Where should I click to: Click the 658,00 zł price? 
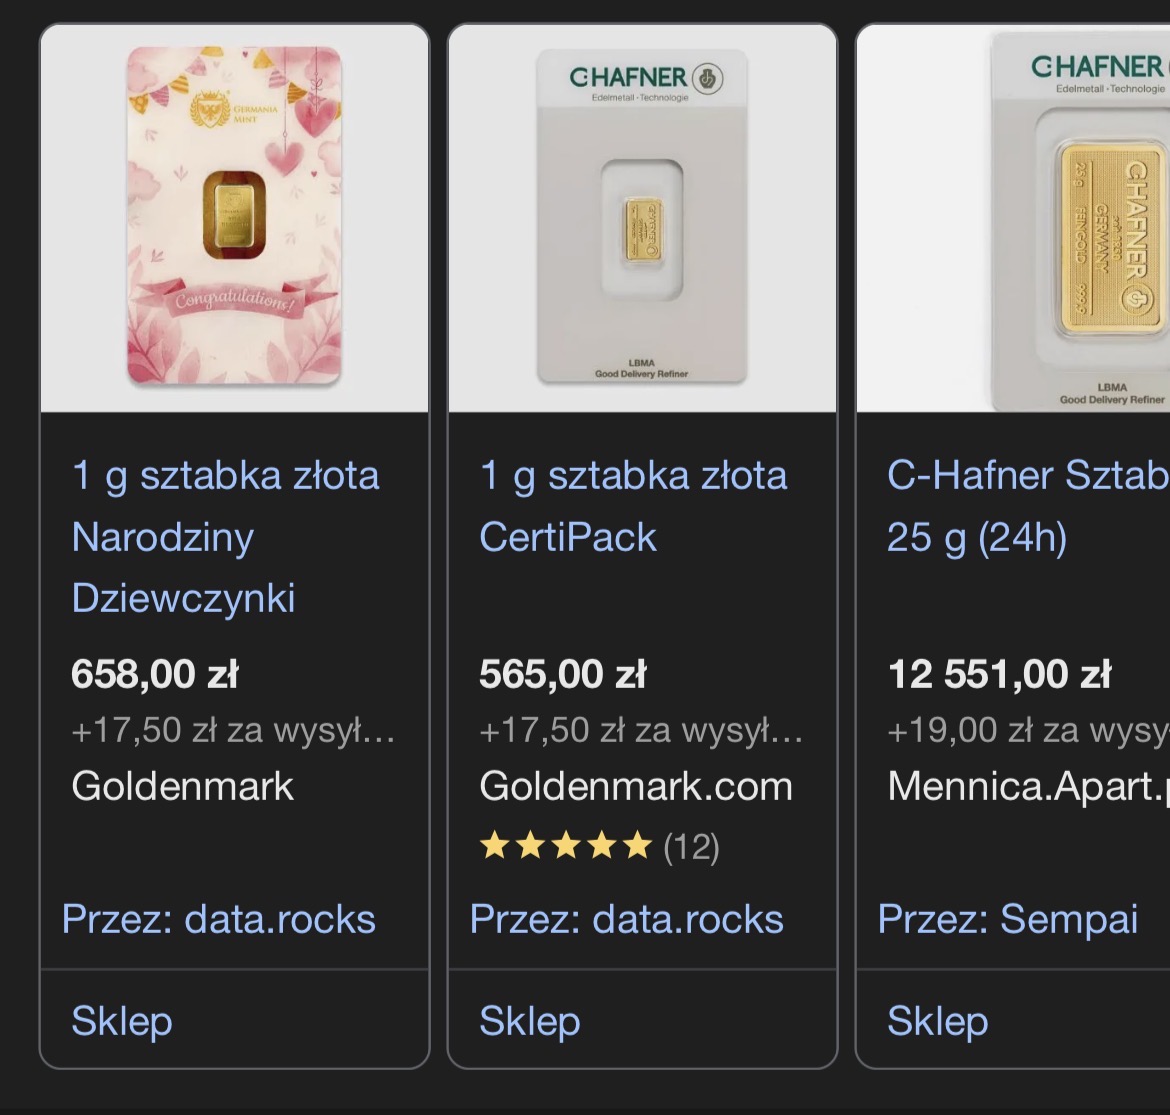pyautogui.click(x=155, y=674)
